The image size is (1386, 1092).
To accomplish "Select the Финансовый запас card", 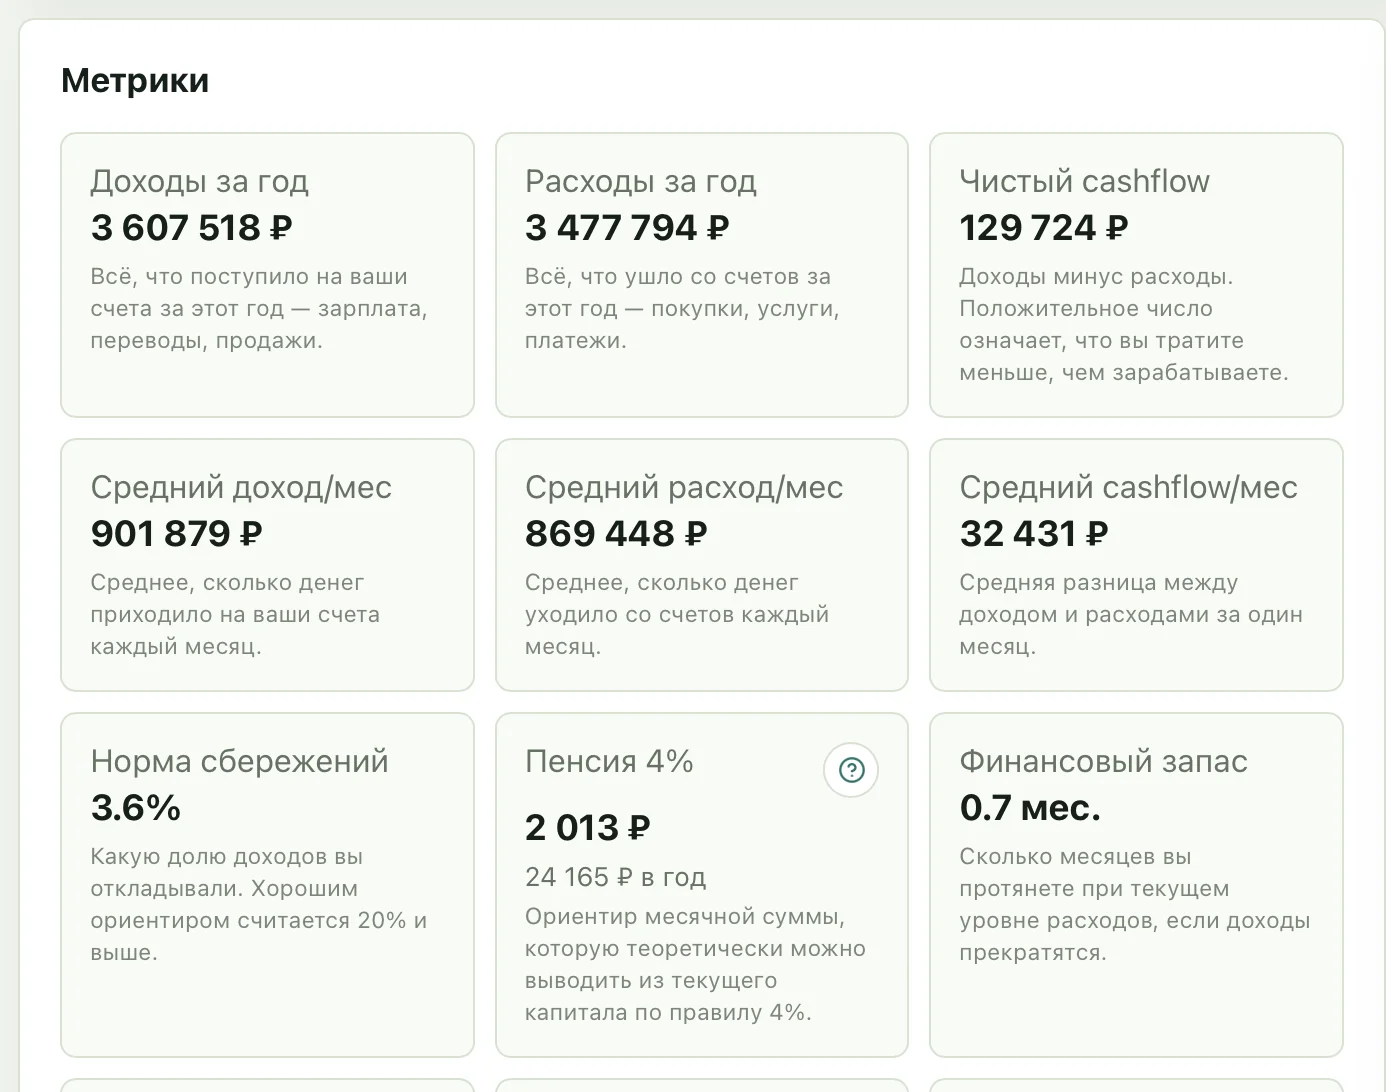I will pyautogui.click(x=1136, y=885).
